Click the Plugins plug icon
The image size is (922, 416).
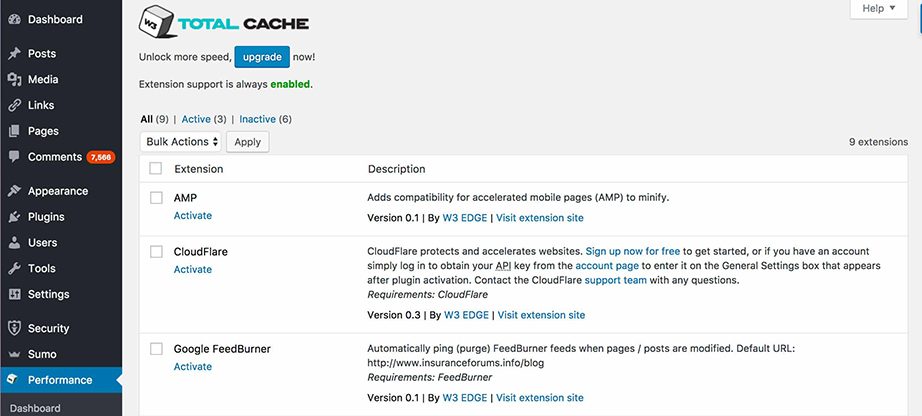[14, 217]
